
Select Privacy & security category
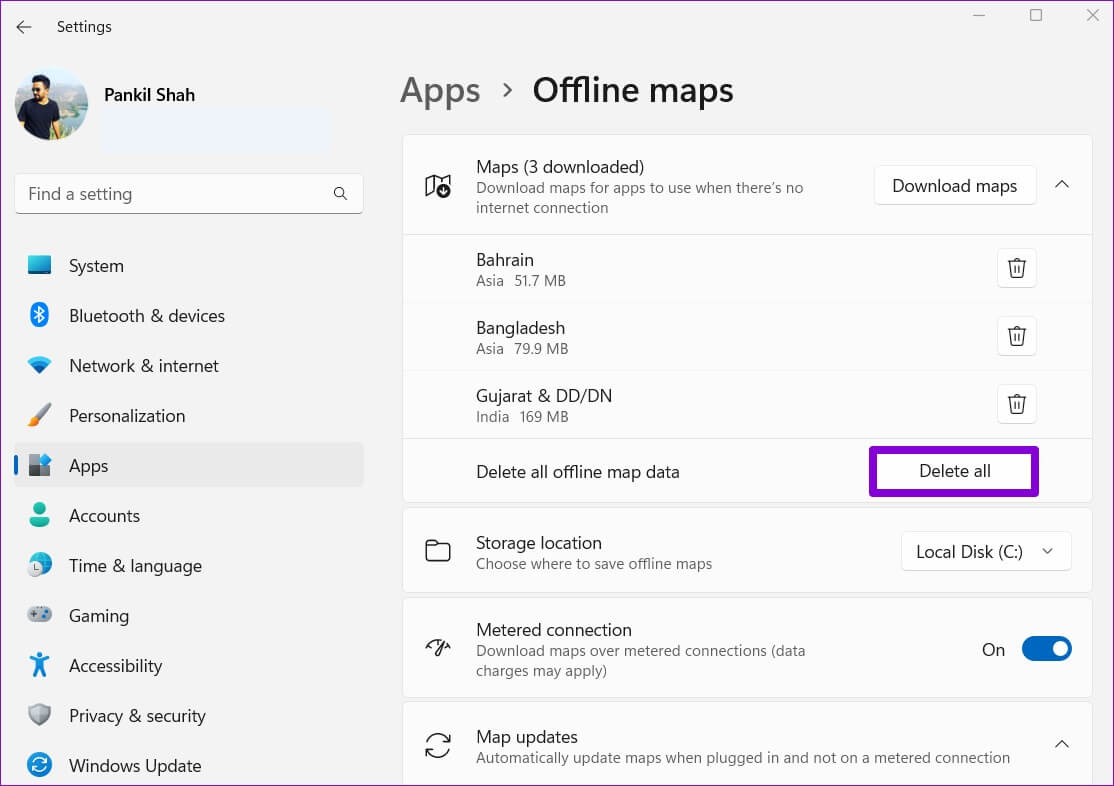[x=137, y=716]
